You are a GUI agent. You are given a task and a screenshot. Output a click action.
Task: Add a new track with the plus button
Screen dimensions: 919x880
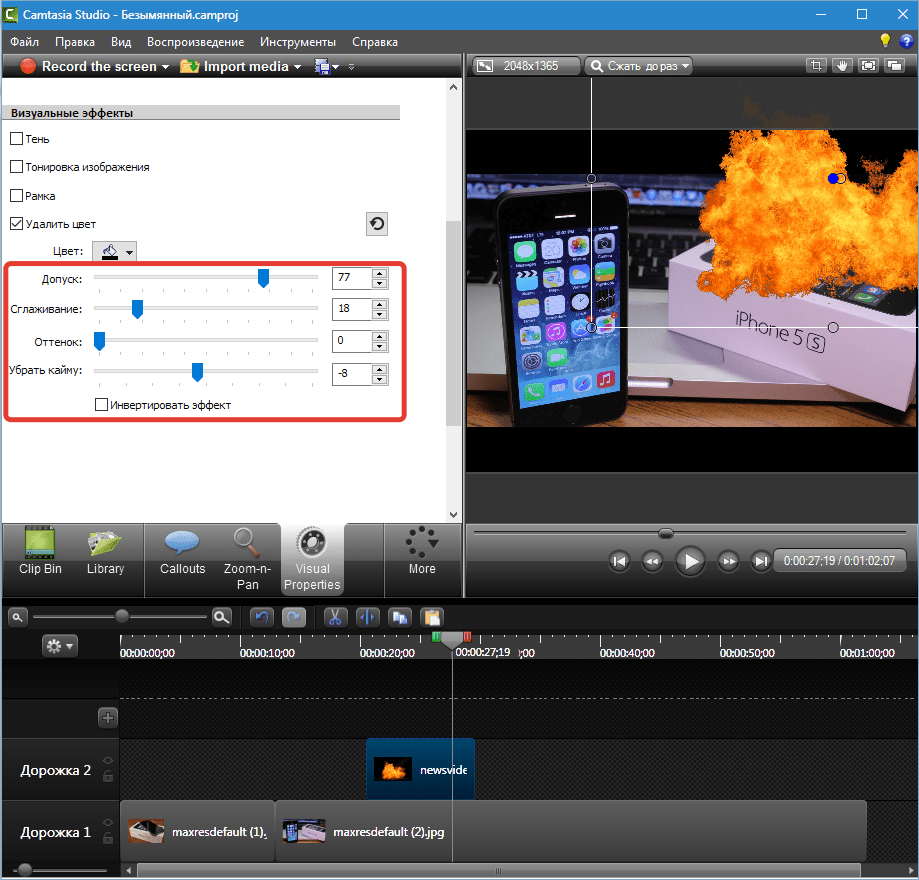tap(108, 717)
